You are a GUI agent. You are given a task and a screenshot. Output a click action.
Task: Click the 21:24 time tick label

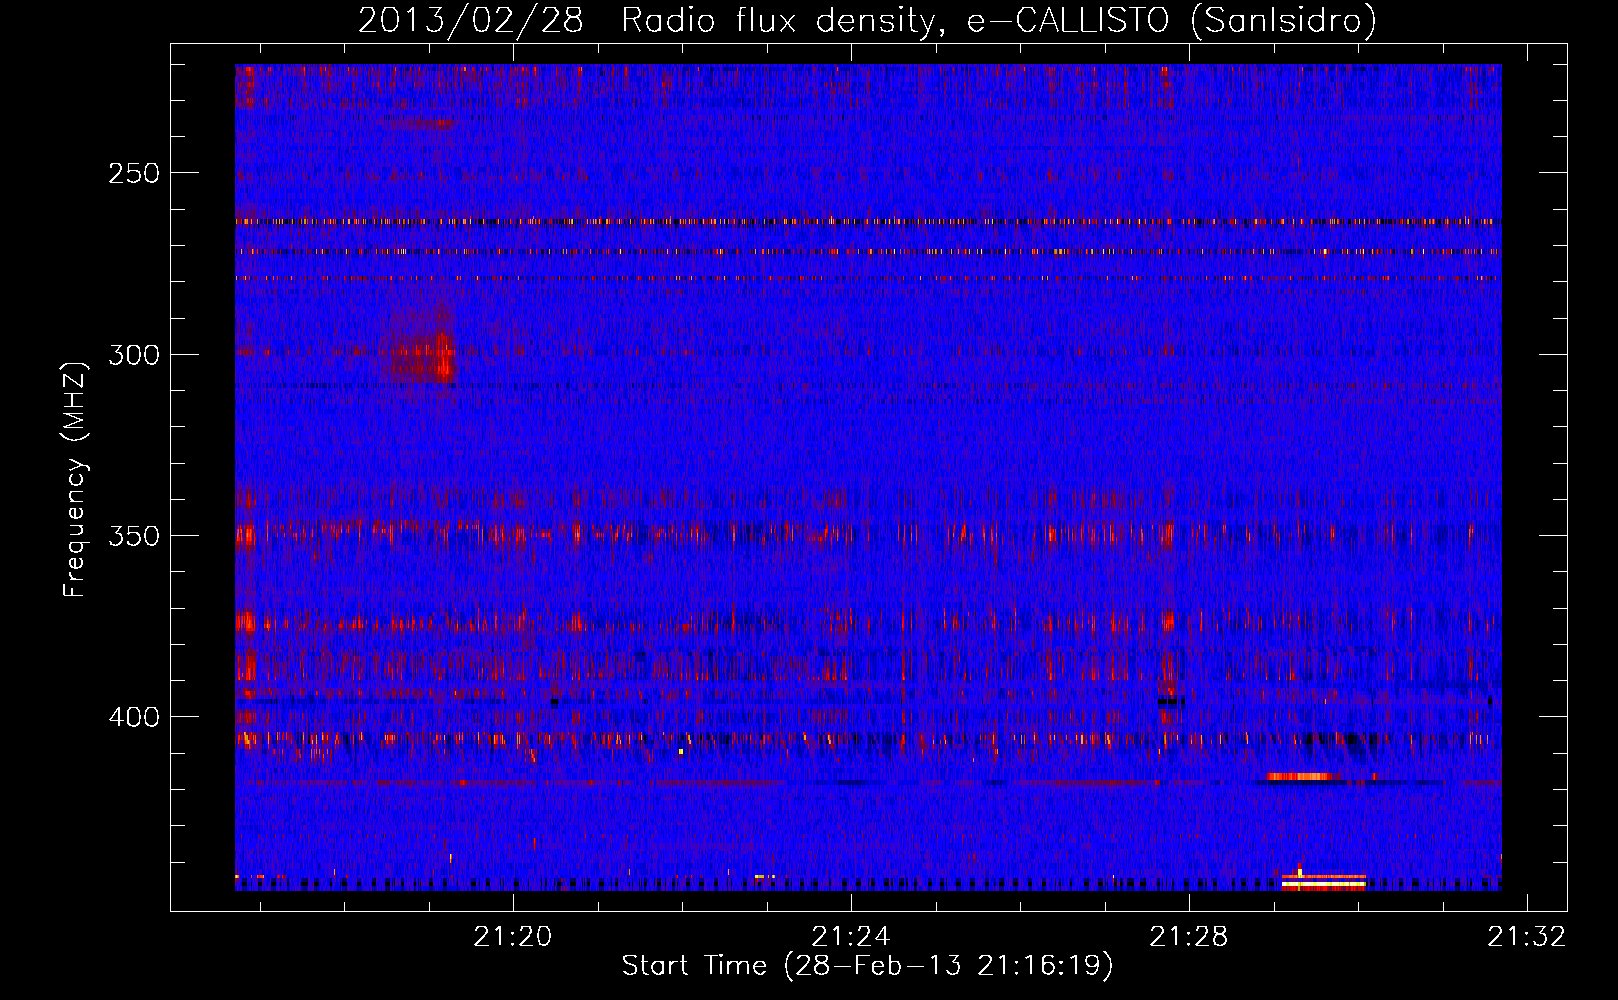(851, 936)
